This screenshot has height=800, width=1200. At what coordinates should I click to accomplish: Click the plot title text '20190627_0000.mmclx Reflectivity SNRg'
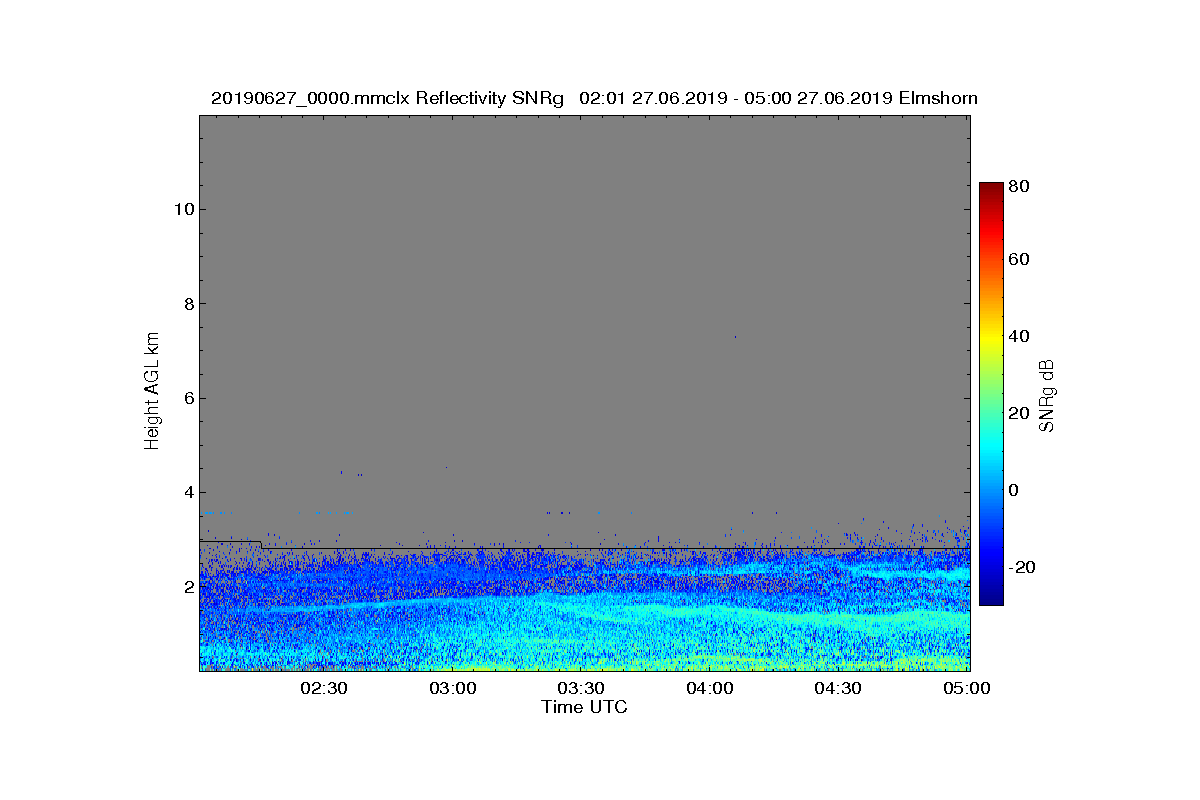(388, 98)
